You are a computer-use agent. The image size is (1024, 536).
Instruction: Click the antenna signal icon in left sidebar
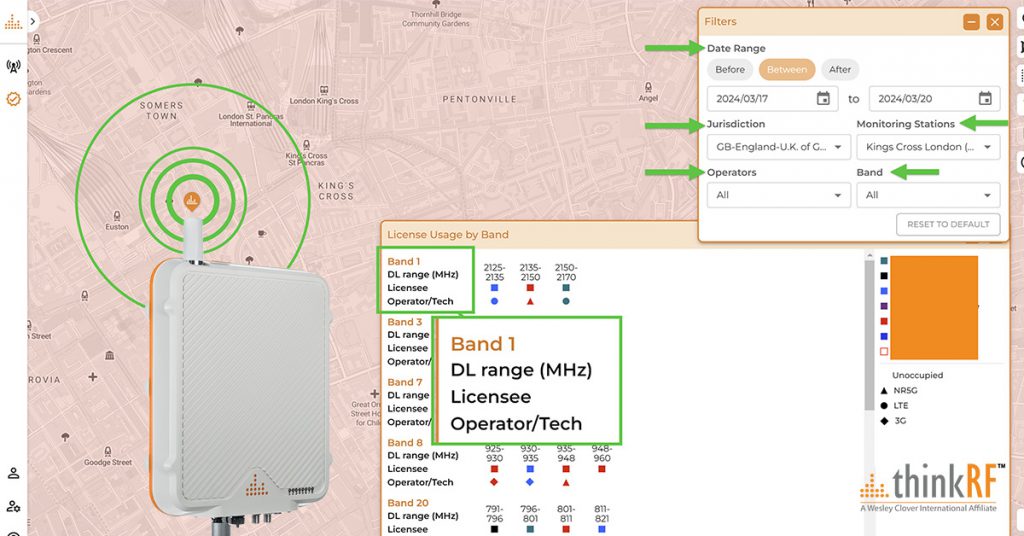[13, 67]
